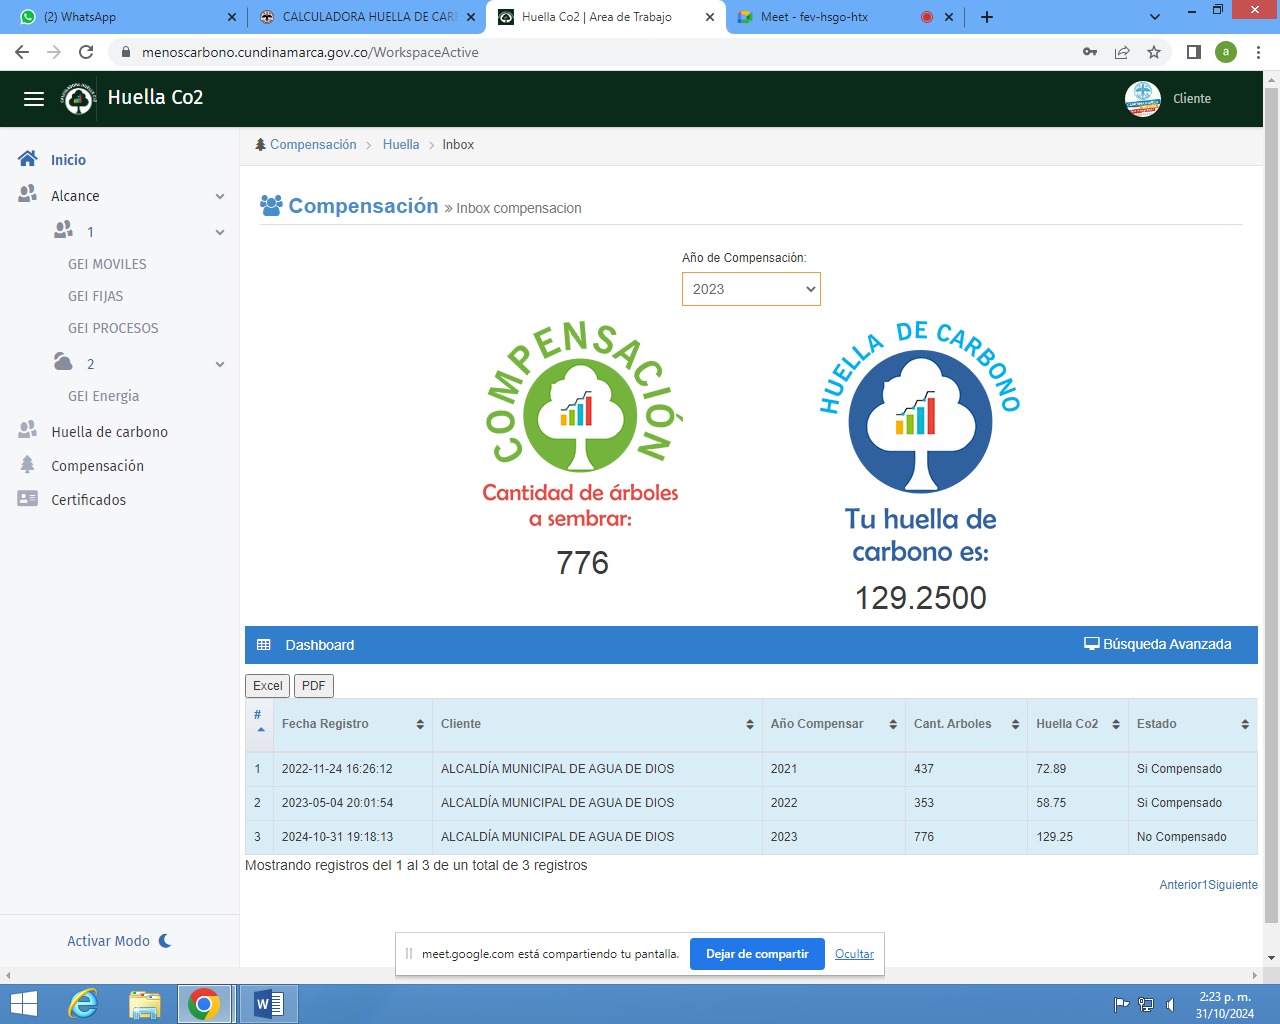Export table with the Excel button

[x=267, y=686]
